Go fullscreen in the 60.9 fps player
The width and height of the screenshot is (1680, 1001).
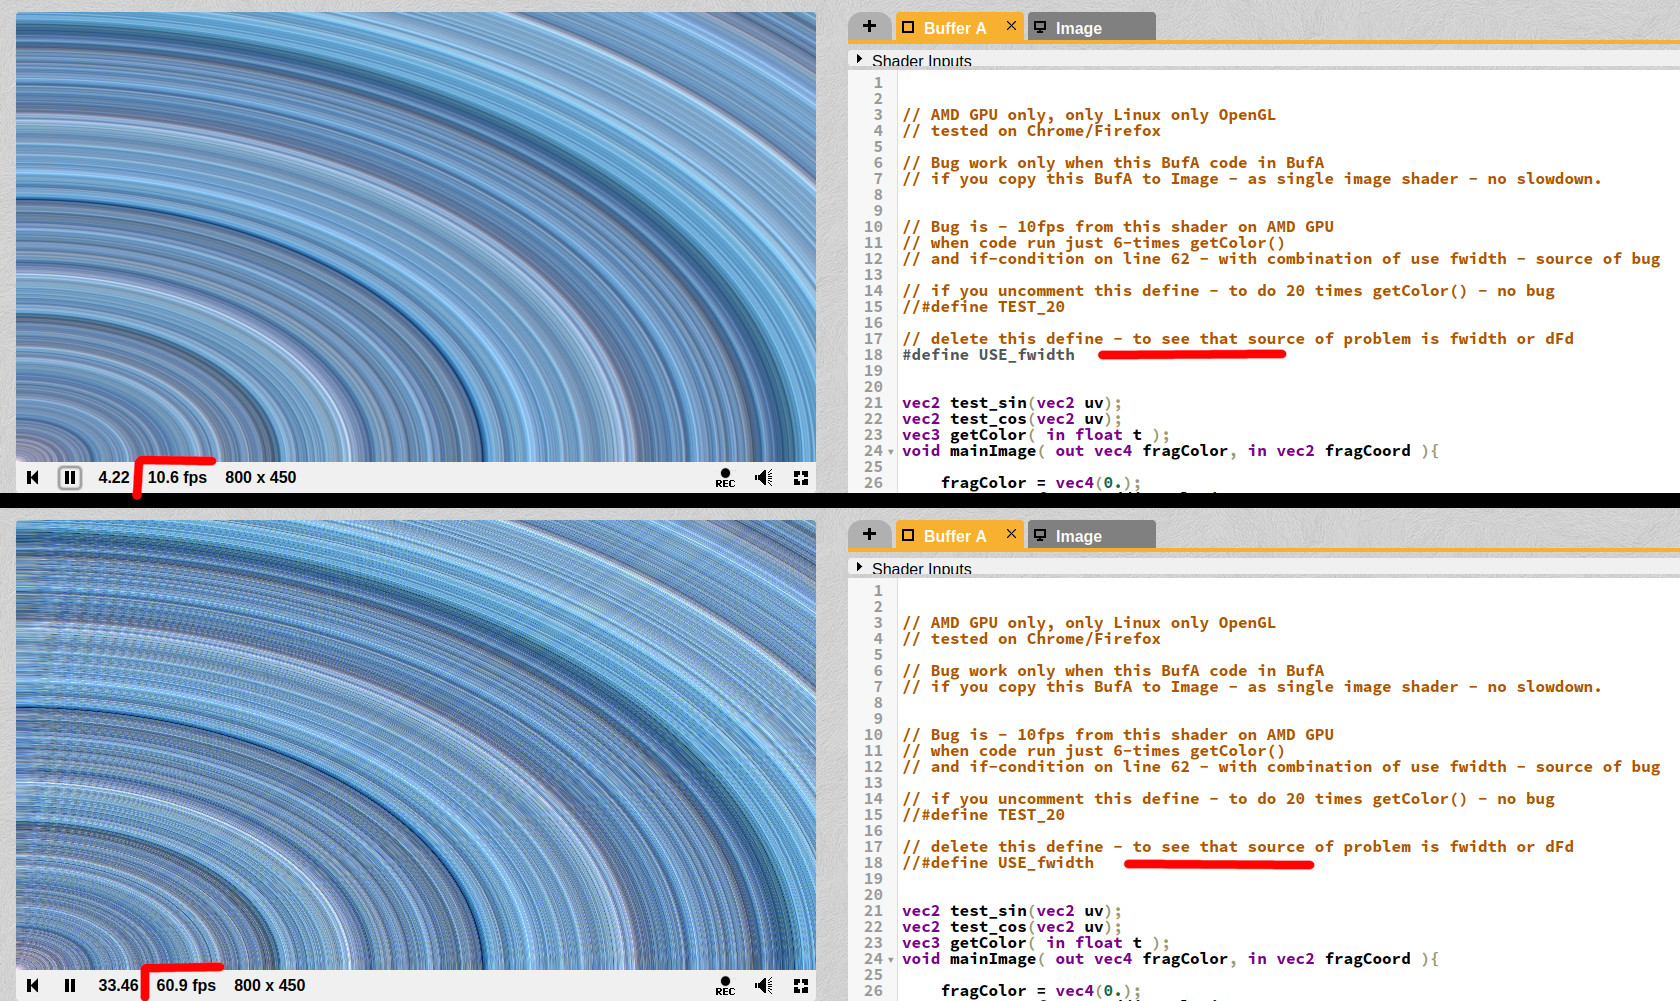pos(801,985)
